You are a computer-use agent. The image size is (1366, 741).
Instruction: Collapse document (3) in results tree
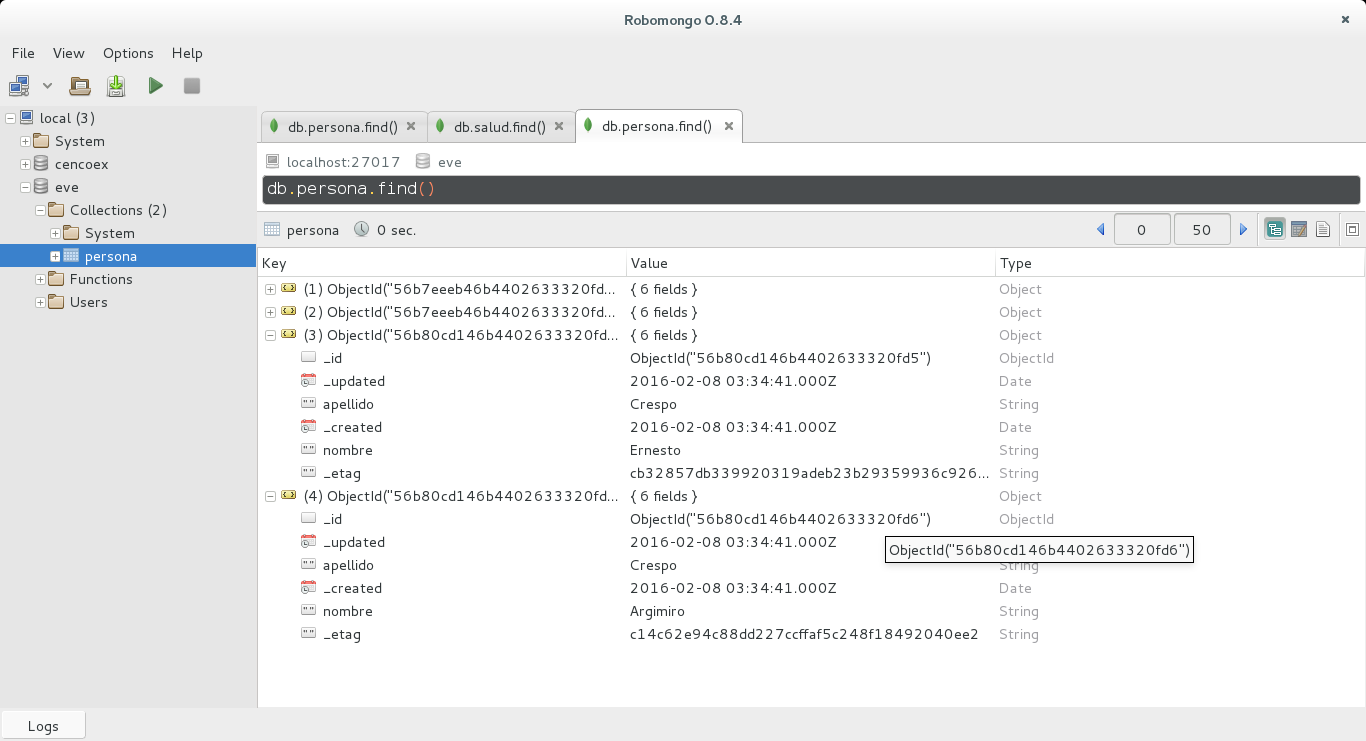(270, 335)
